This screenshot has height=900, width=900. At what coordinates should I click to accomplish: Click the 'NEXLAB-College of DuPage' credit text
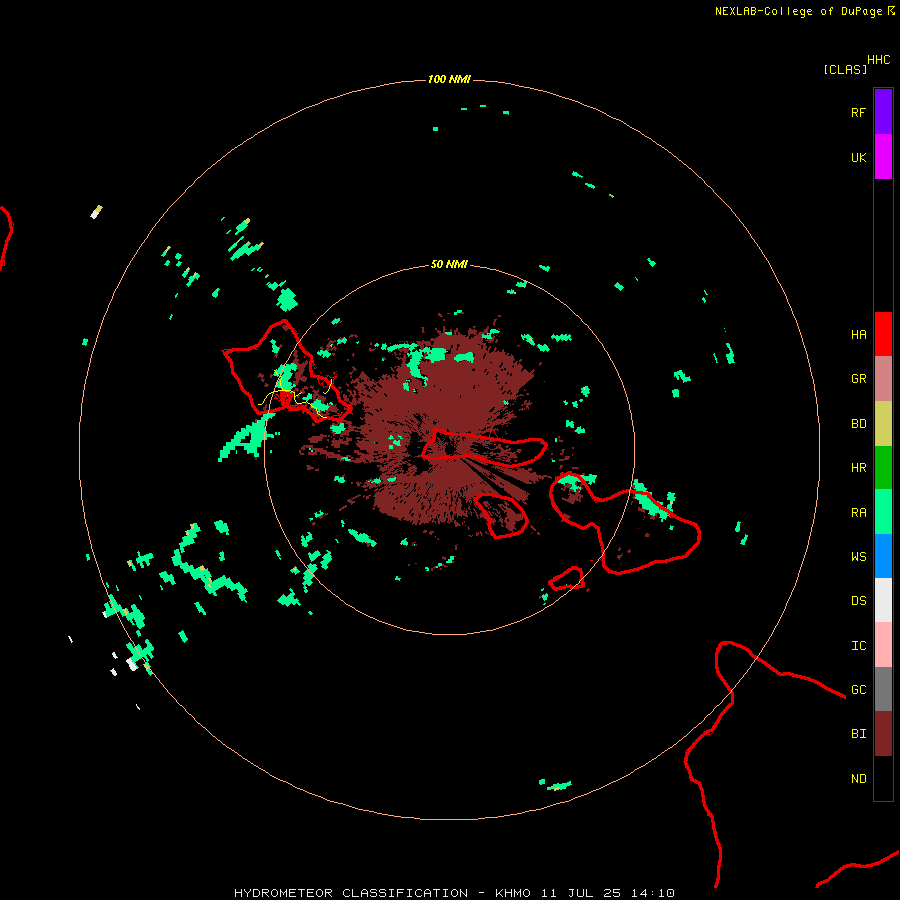(x=800, y=11)
